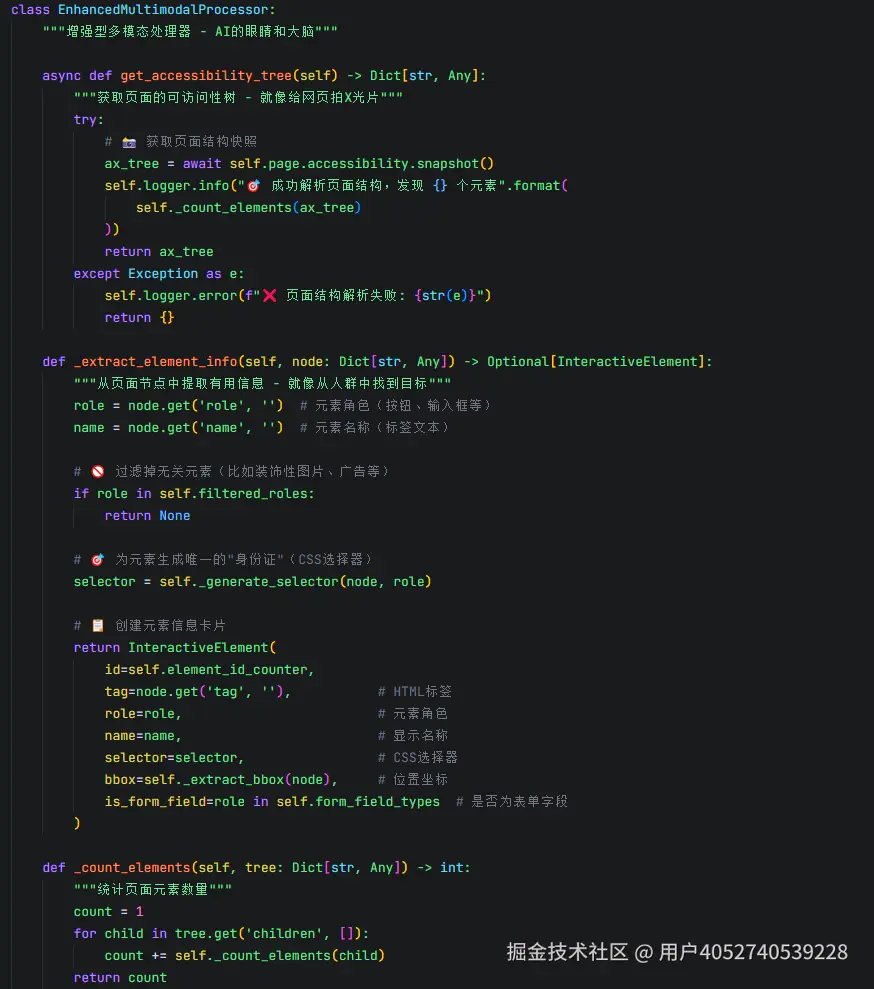This screenshot has width=874, height=989.
Task: Click the call self.page.accessibility.snapshot()
Action: pos(361,163)
